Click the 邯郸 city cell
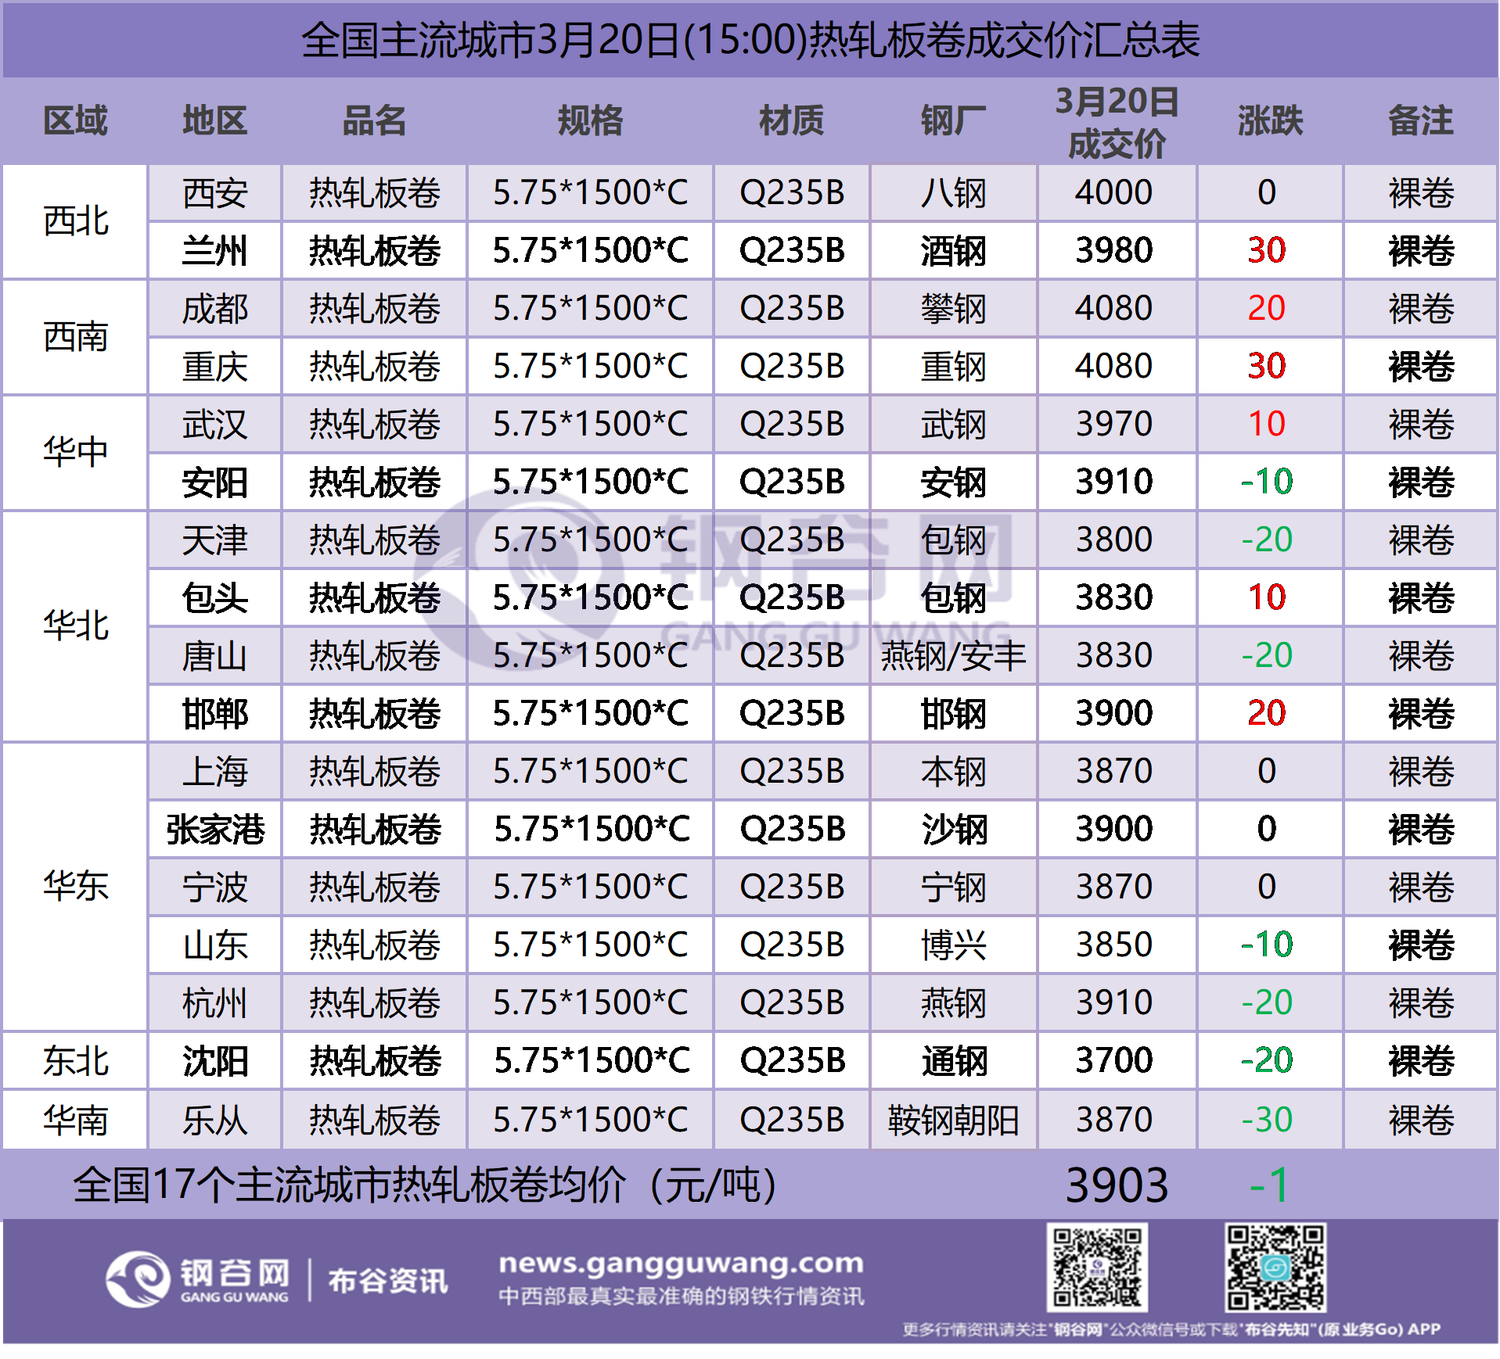1500x1359 pixels. tap(215, 715)
